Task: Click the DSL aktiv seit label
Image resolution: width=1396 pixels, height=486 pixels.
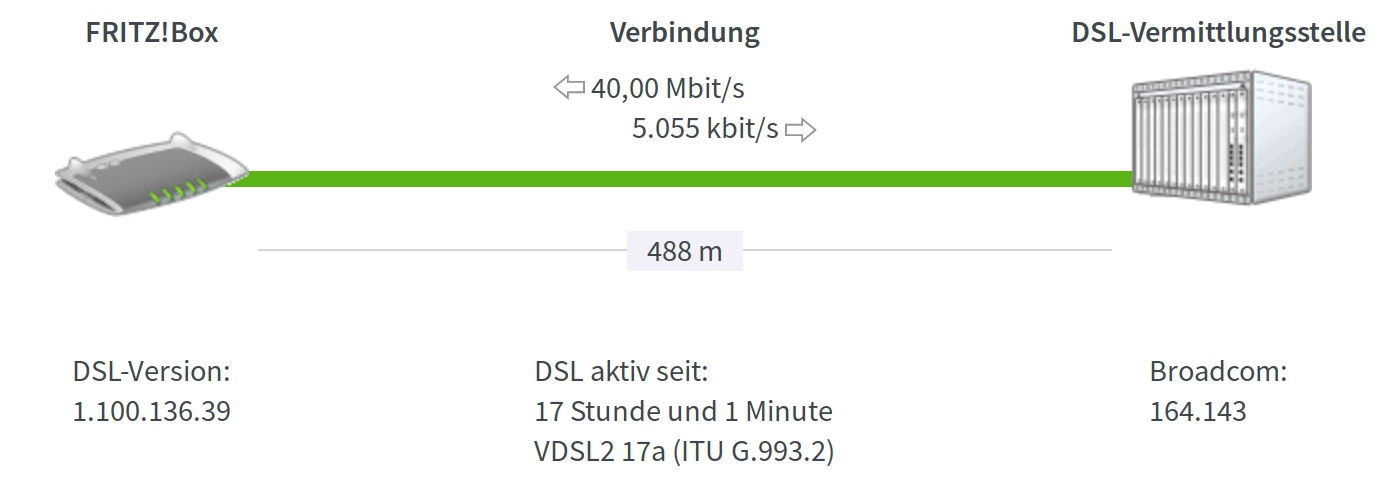Action: click(x=621, y=372)
